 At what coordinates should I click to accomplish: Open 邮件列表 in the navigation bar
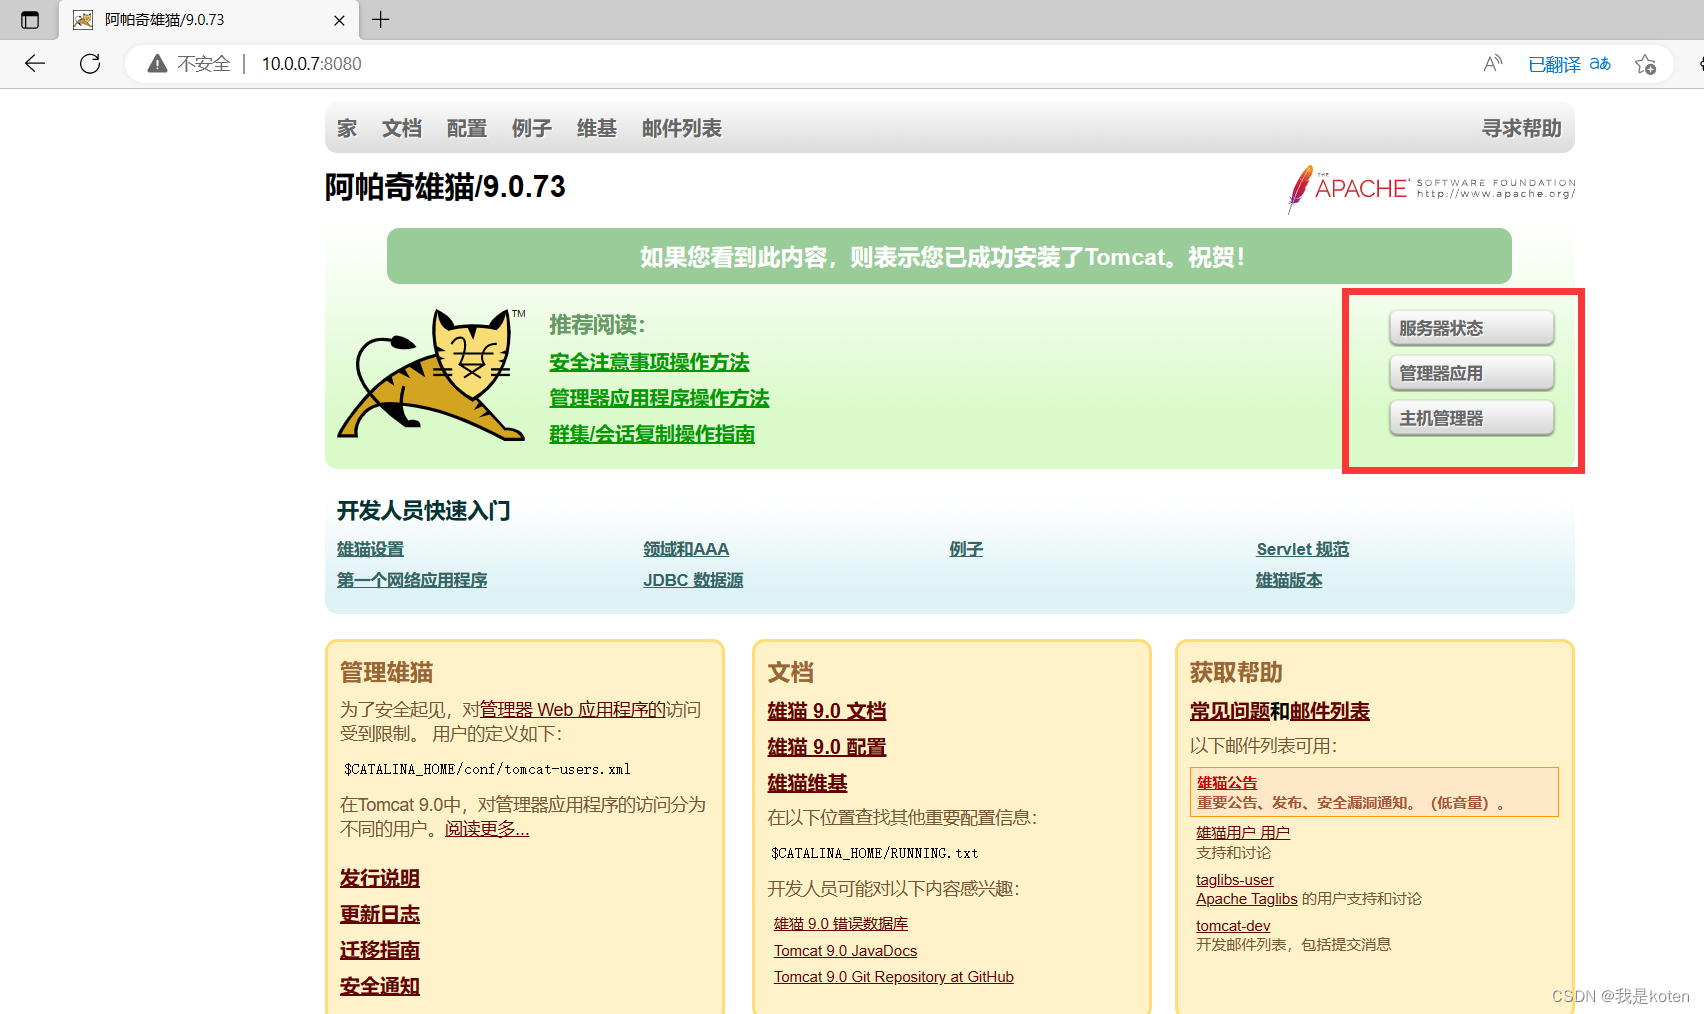682,128
